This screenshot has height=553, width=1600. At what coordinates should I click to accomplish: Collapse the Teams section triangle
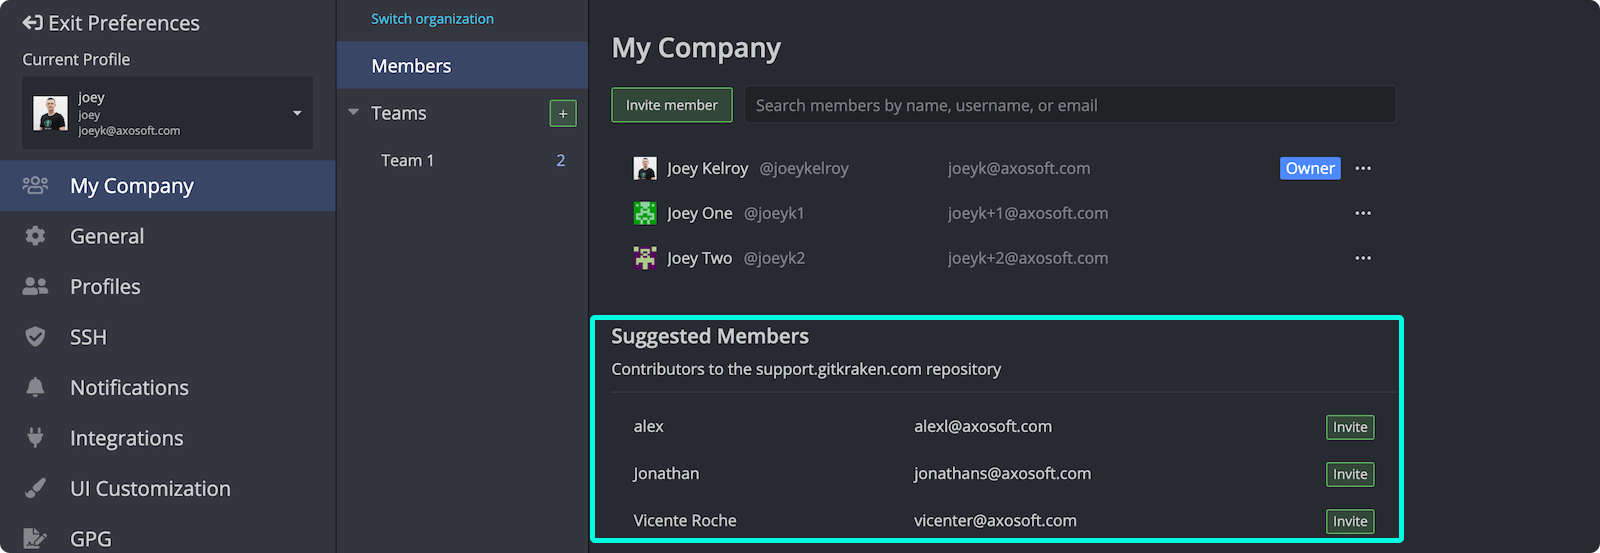(x=353, y=113)
